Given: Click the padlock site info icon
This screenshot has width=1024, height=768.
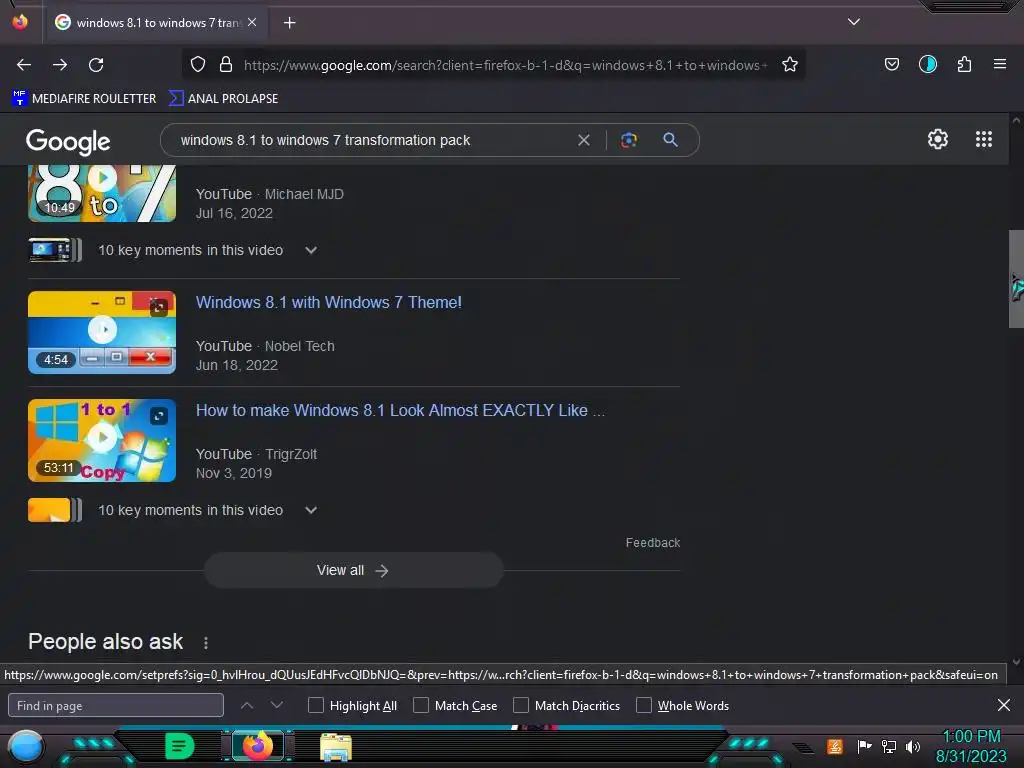Looking at the screenshot, I should coord(226,64).
